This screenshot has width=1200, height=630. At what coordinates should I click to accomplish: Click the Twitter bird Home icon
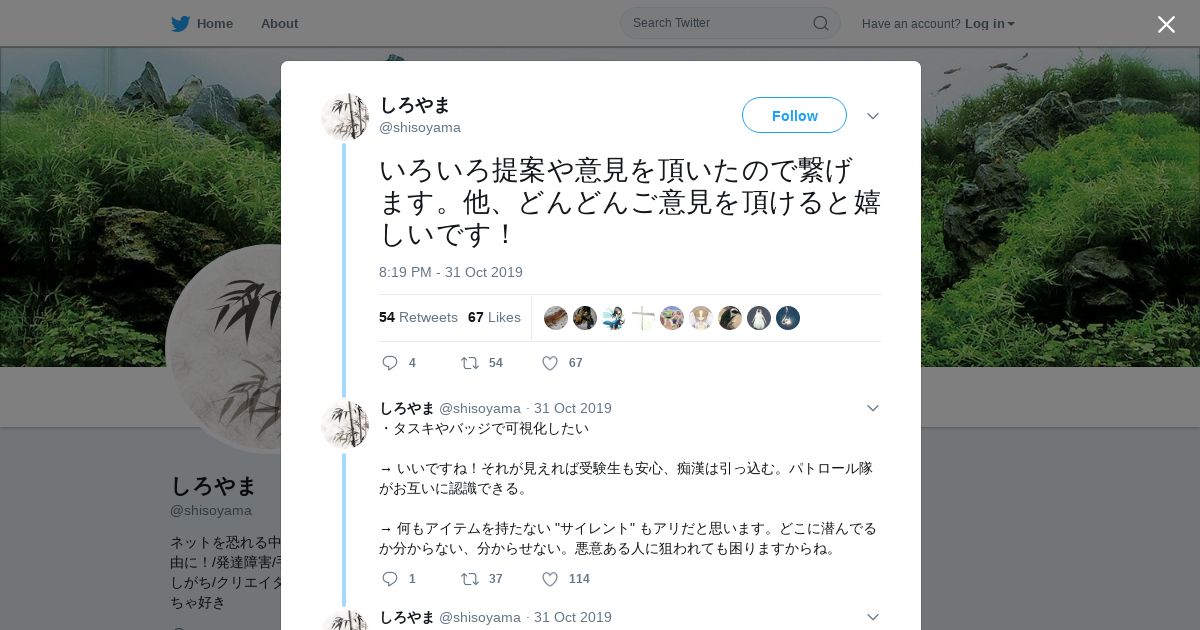180,23
